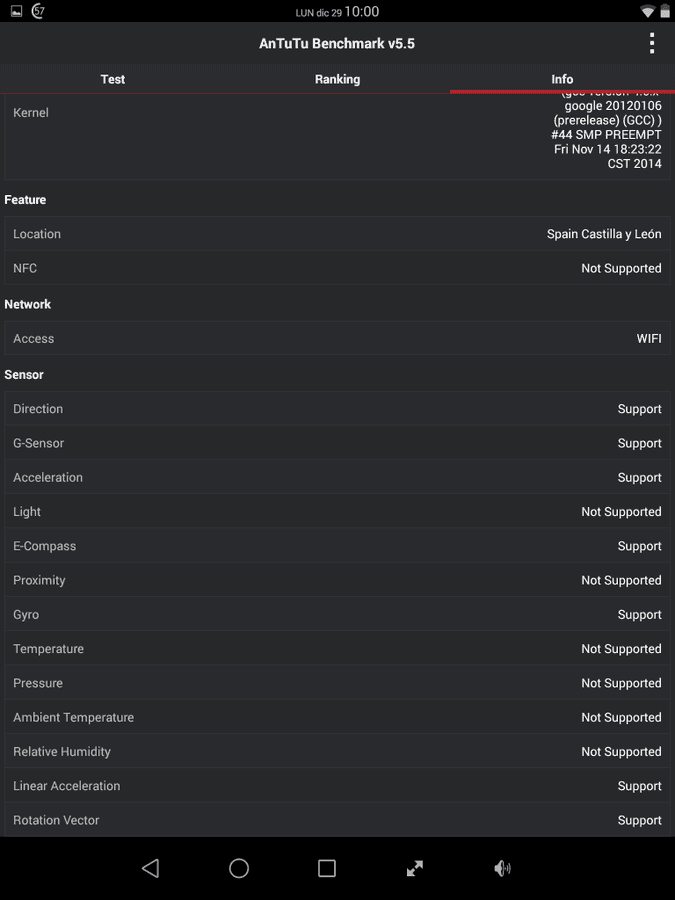Tap the picture notification icon
The height and width of the screenshot is (900, 675).
[17, 11]
